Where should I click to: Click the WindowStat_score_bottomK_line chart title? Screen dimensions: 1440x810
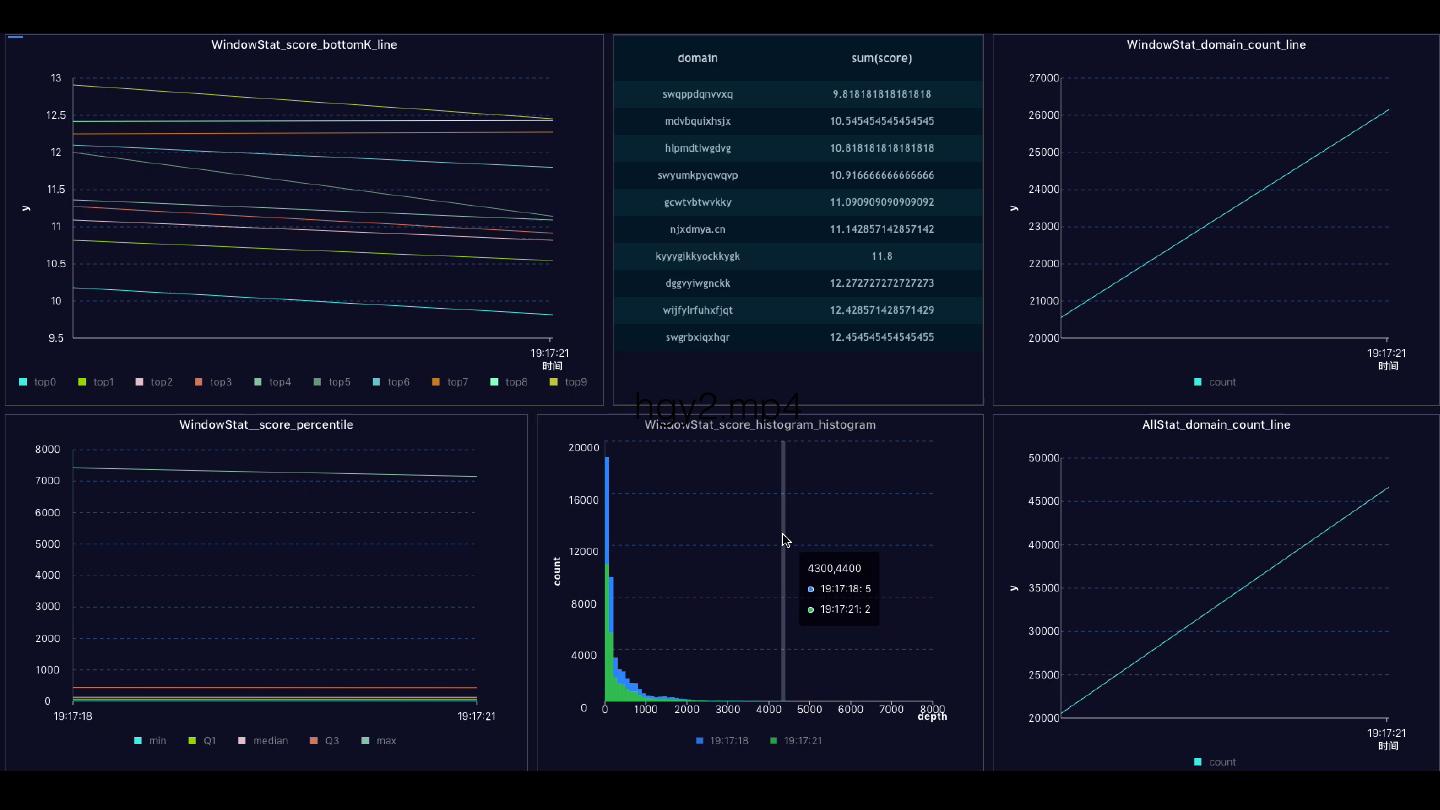click(304, 45)
